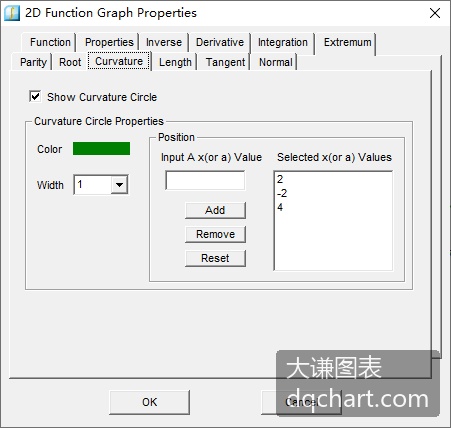The width and height of the screenshot is (451, 428).
Task: Focus the Input A x(or a) Value field
Action: click(205, 180)
